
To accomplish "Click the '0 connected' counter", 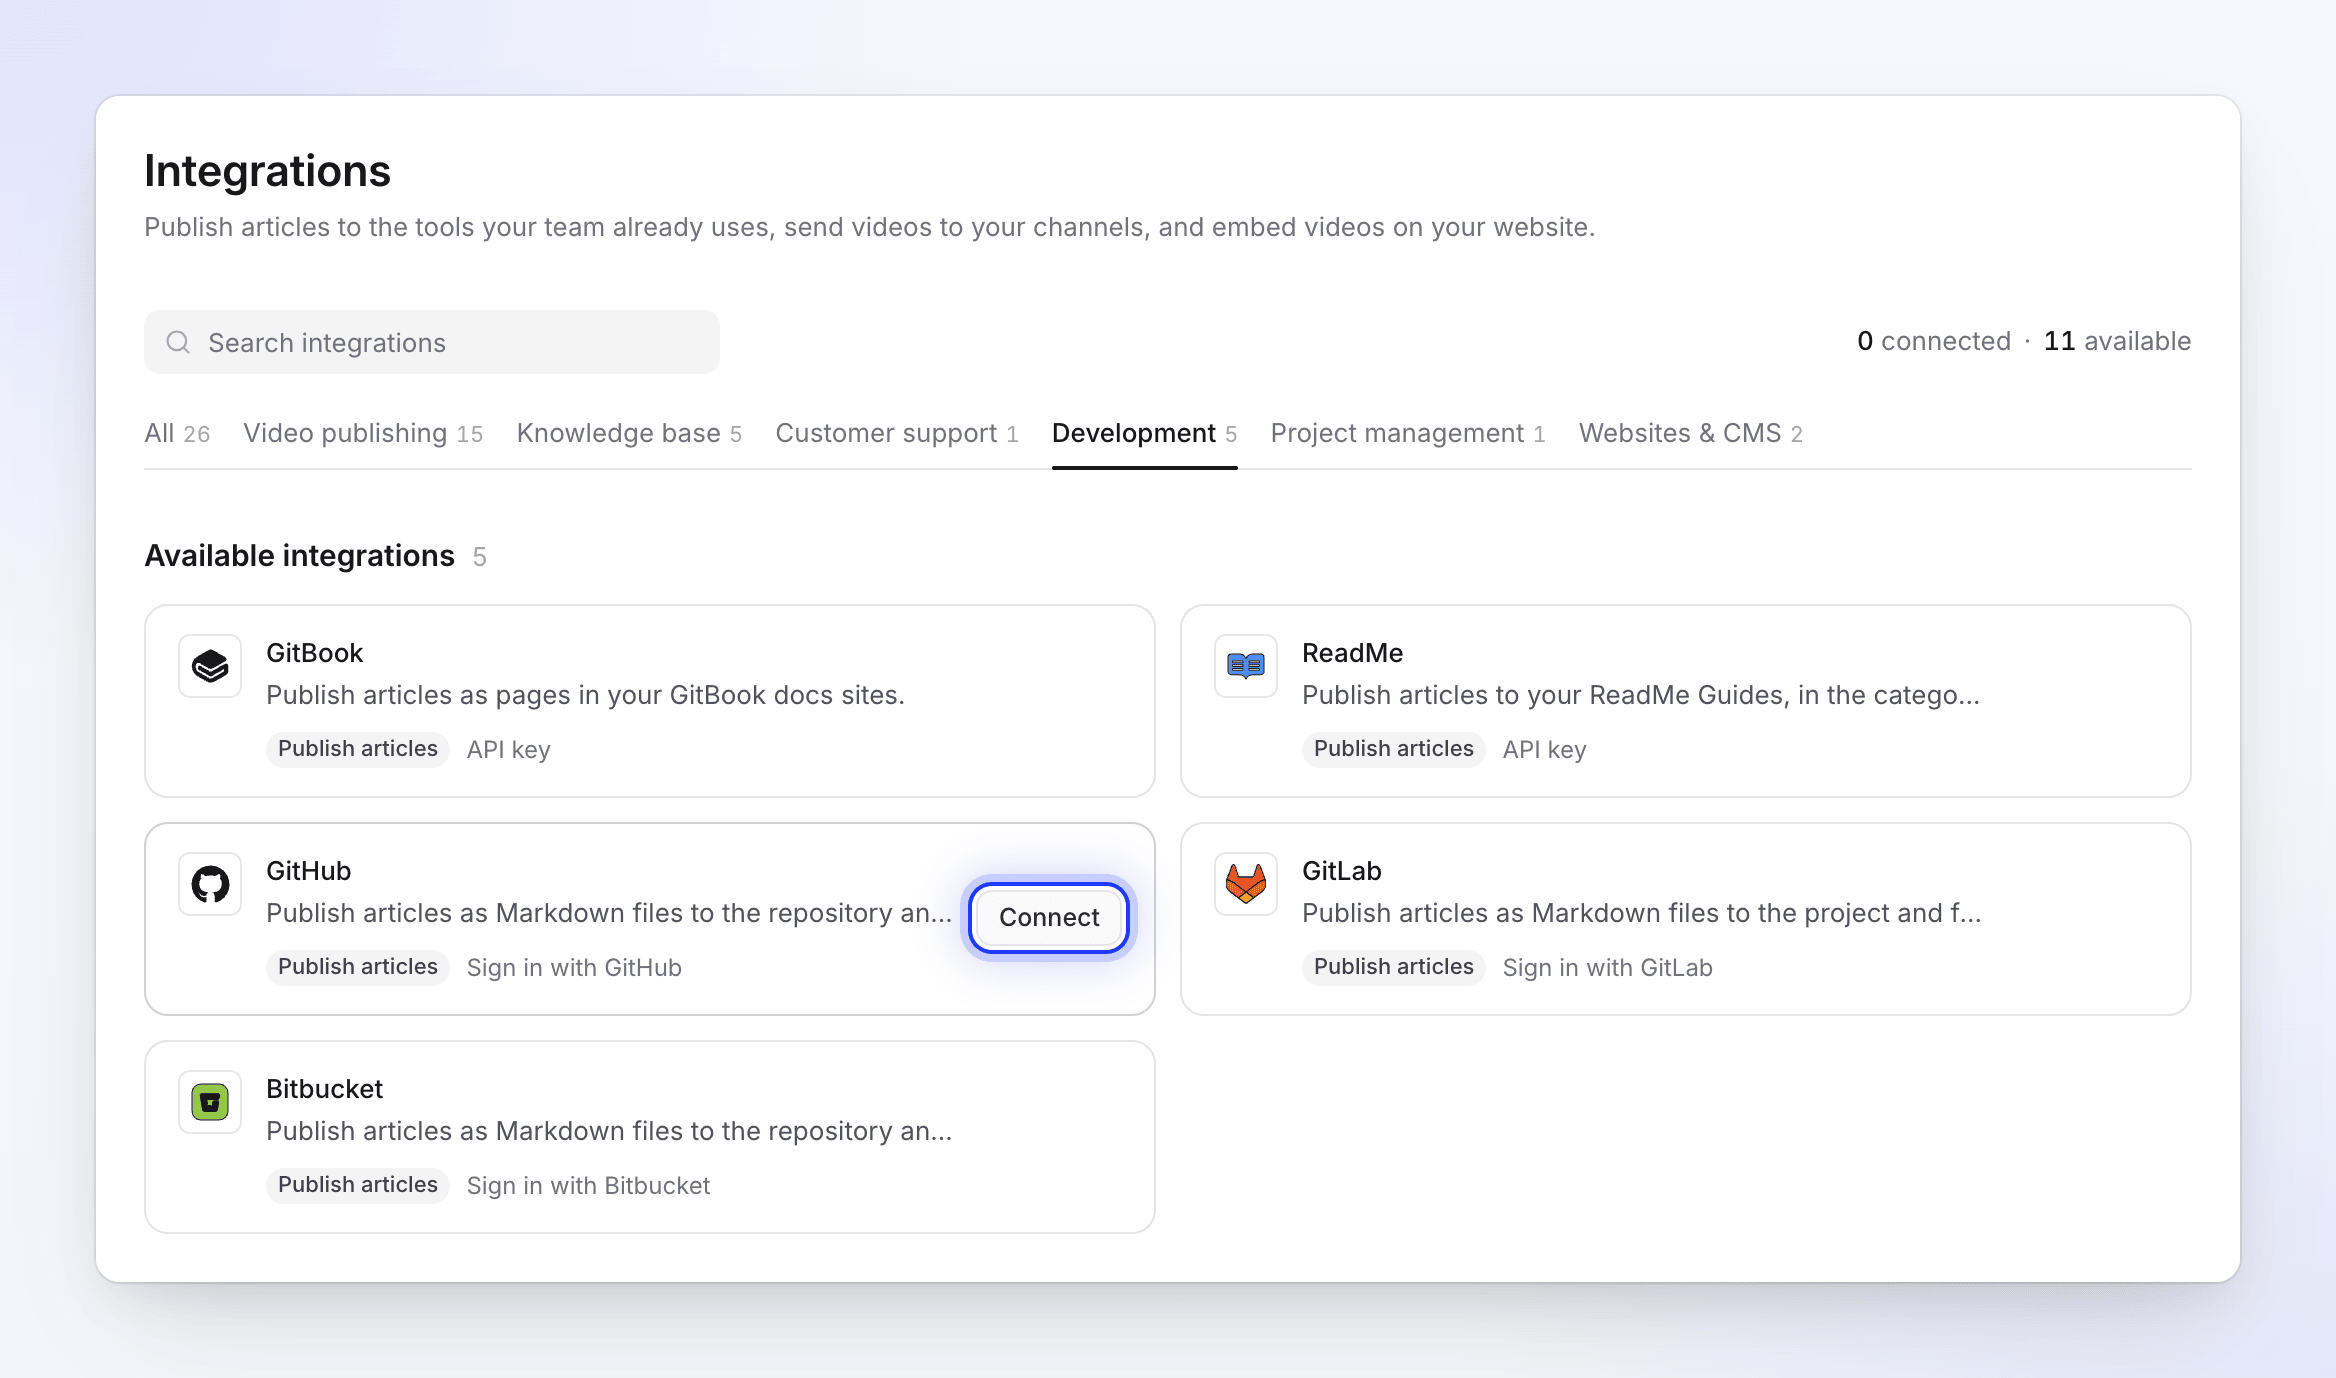I will pos(1934,341).
